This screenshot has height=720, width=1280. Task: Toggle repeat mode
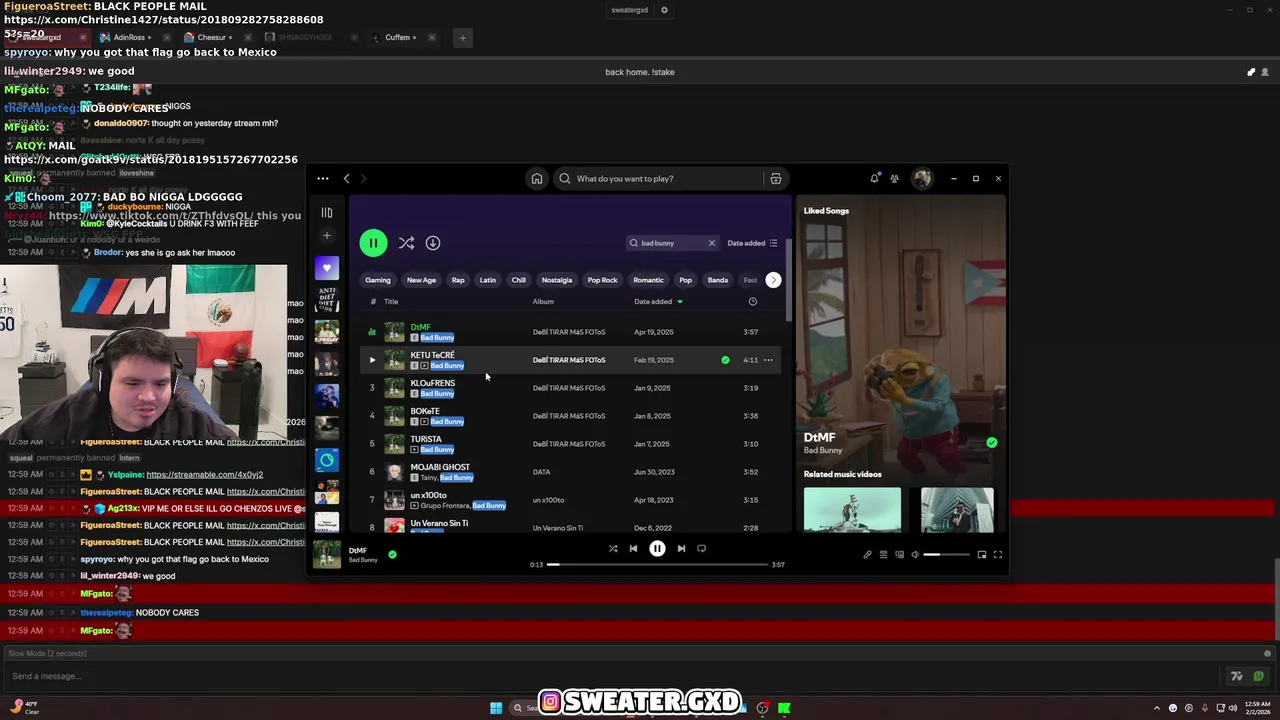point(701,548)
